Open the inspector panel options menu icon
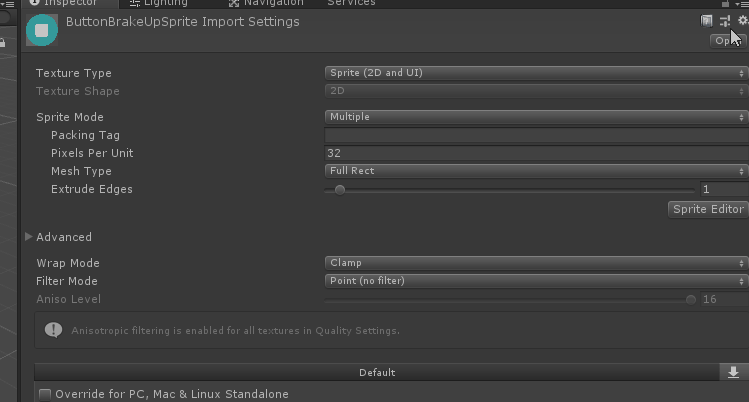 [742, 3]
